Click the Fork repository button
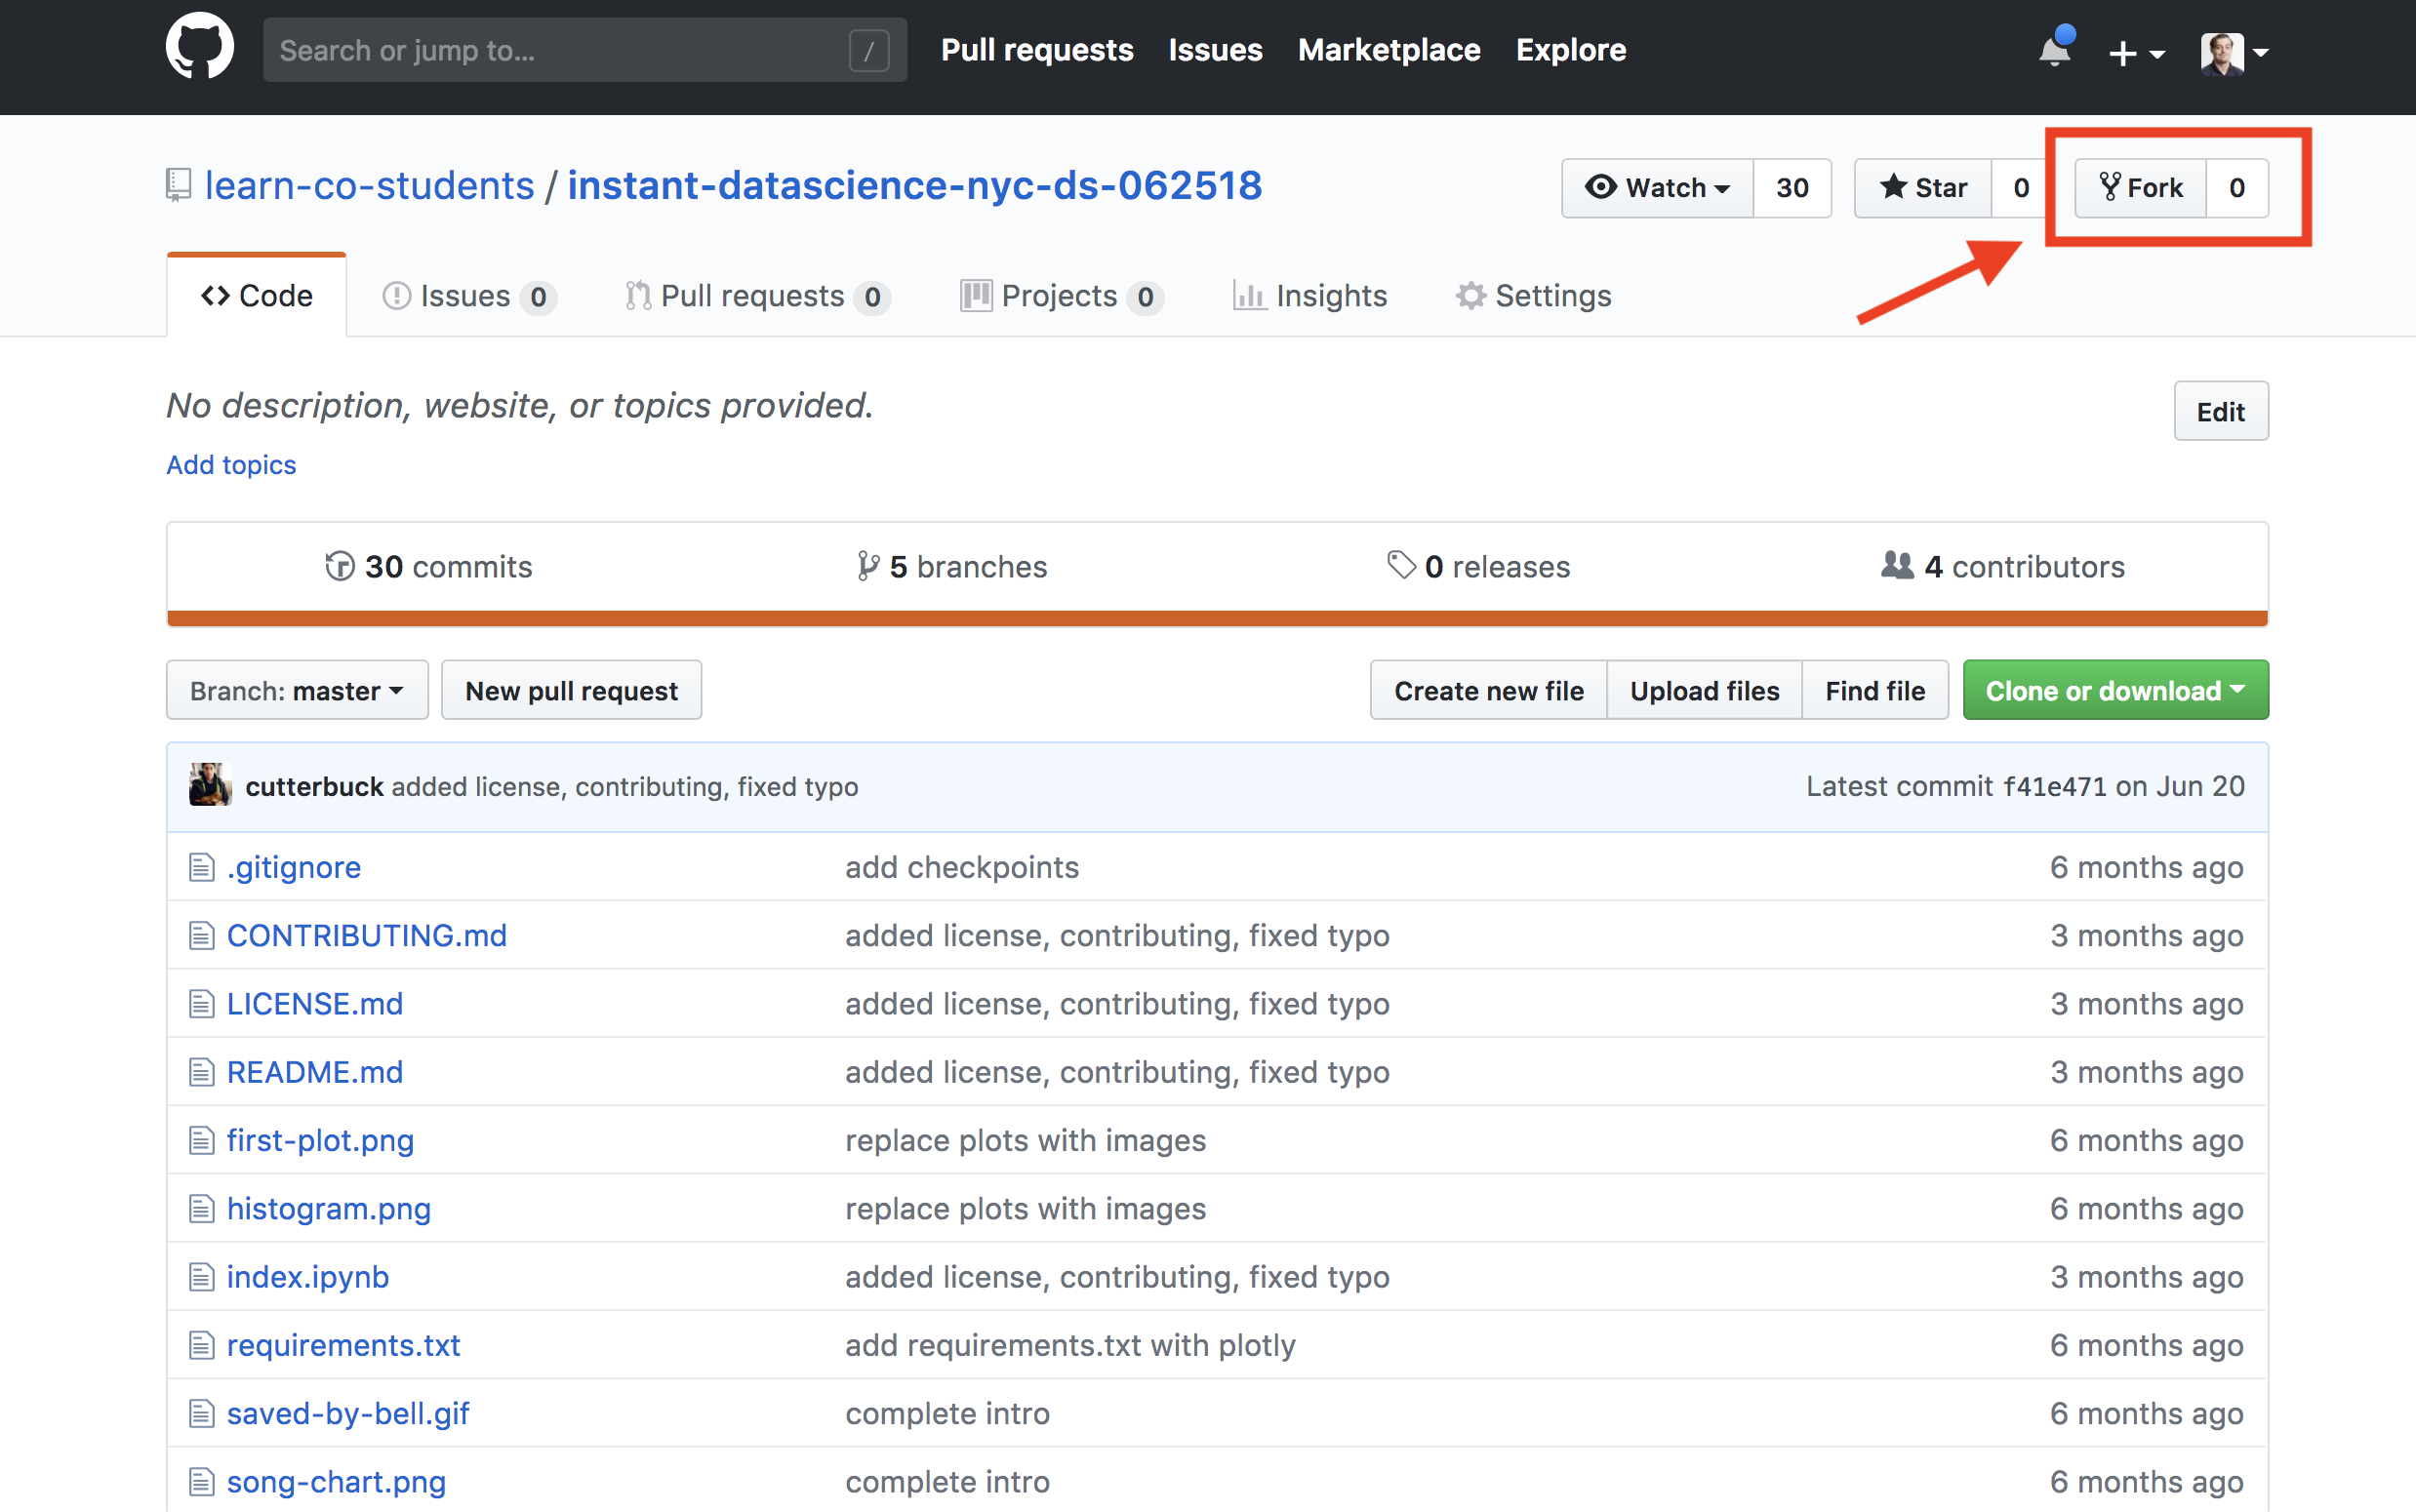The image size is (2416, 1512). click(2140, 187)
